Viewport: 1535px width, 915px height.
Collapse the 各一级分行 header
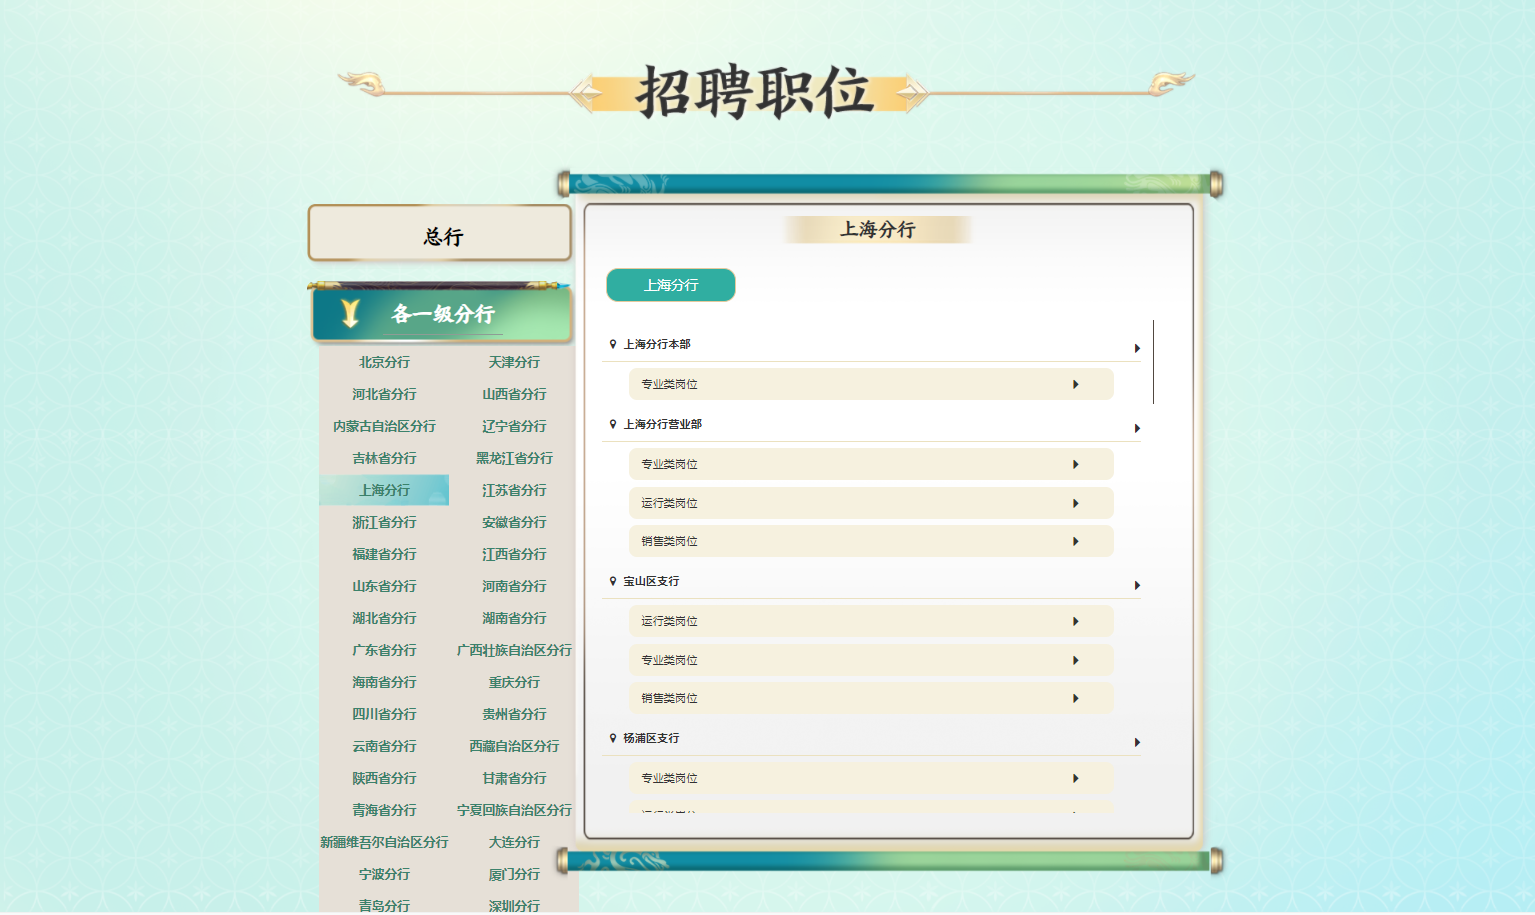[441, 314]
